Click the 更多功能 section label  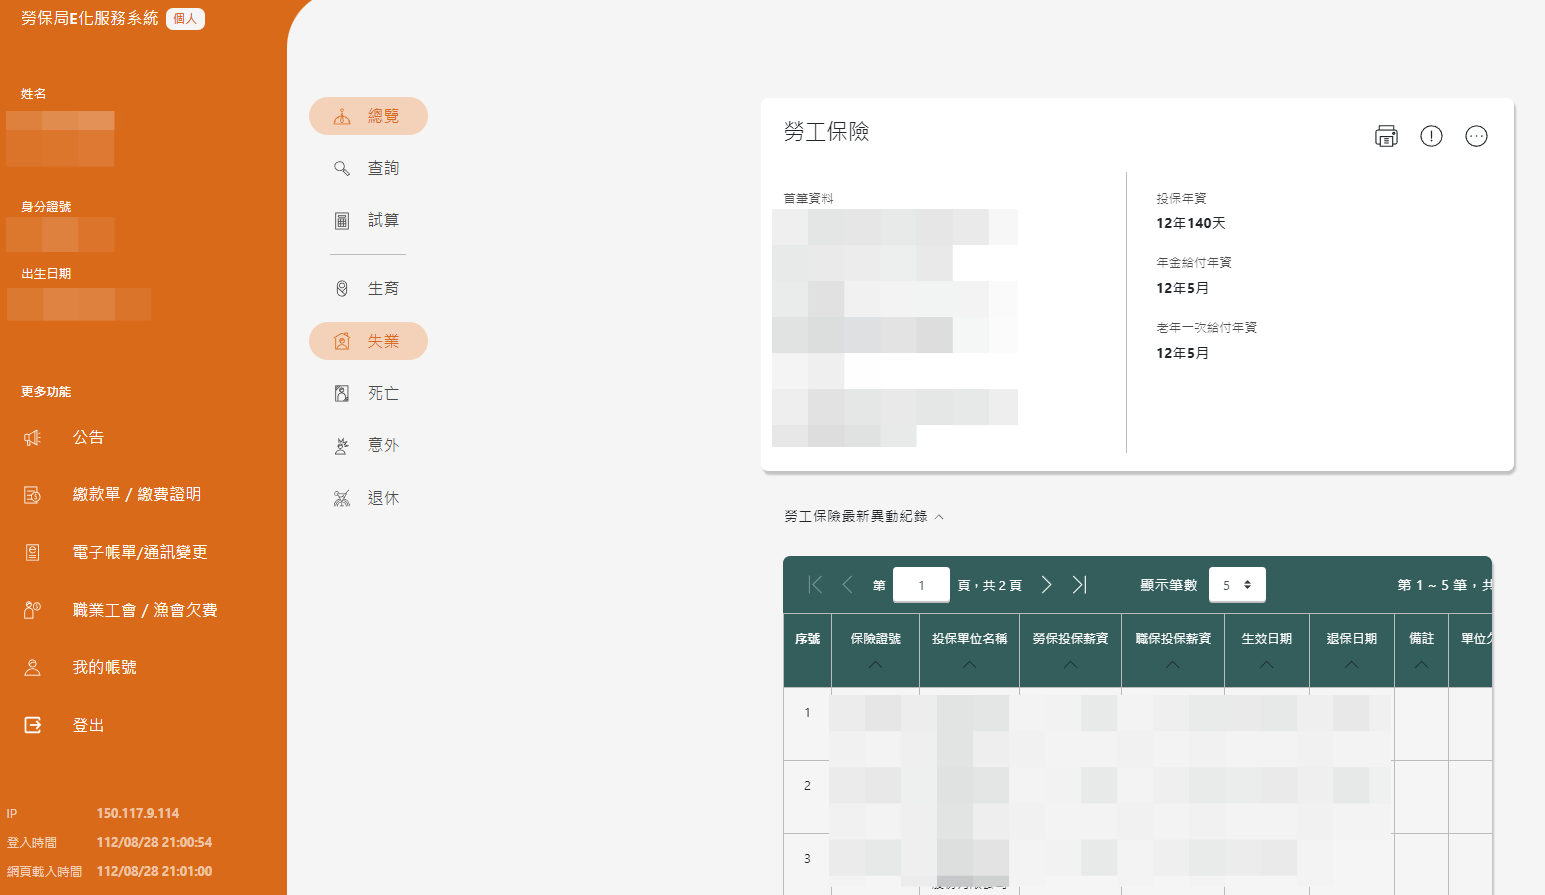(46, 391)
